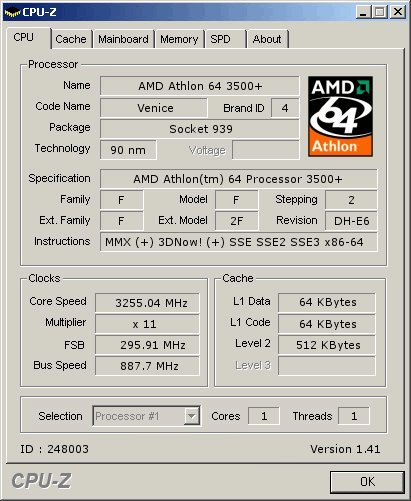411x501 pixels.
Task: Click the AMD Athlon 64 logo image
Action: pos(340,116)
